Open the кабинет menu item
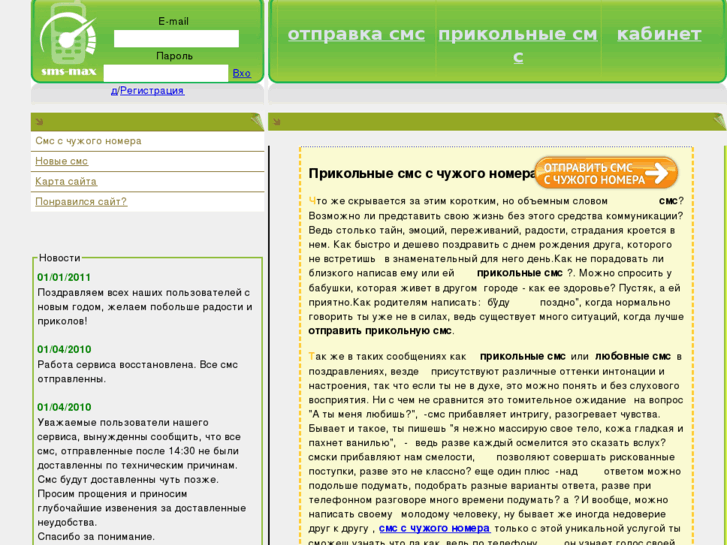 659,34
